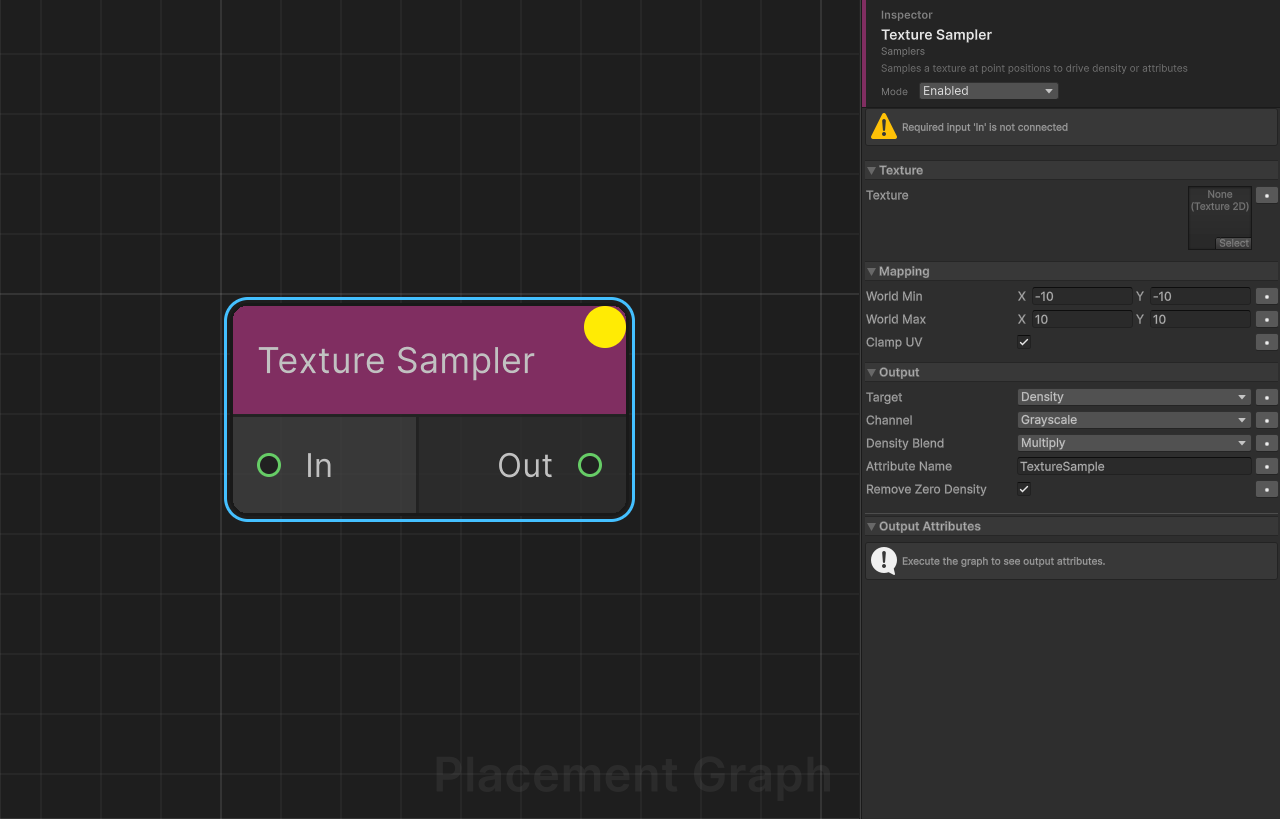
Task: Click the Inspector panel label
Action: tap(907, 15)
